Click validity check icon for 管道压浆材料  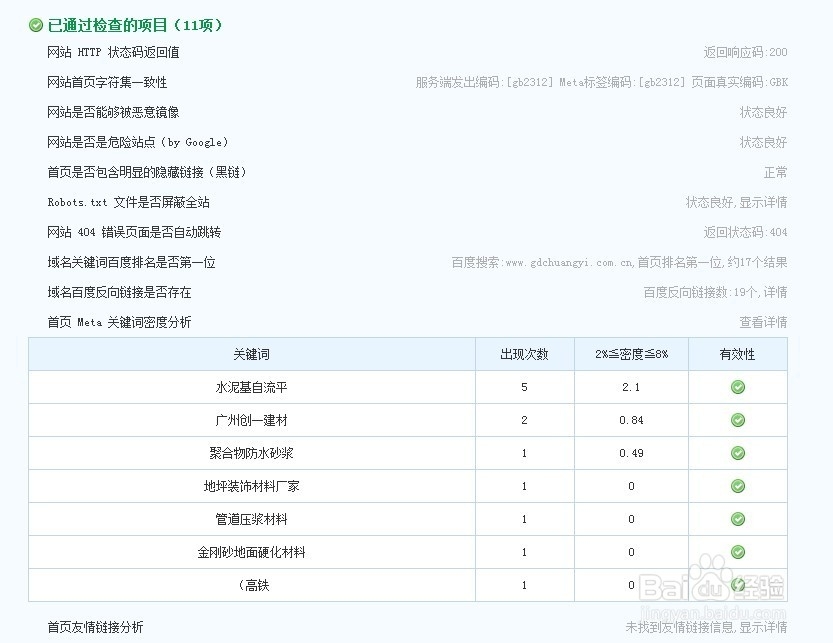pos(737,519)
